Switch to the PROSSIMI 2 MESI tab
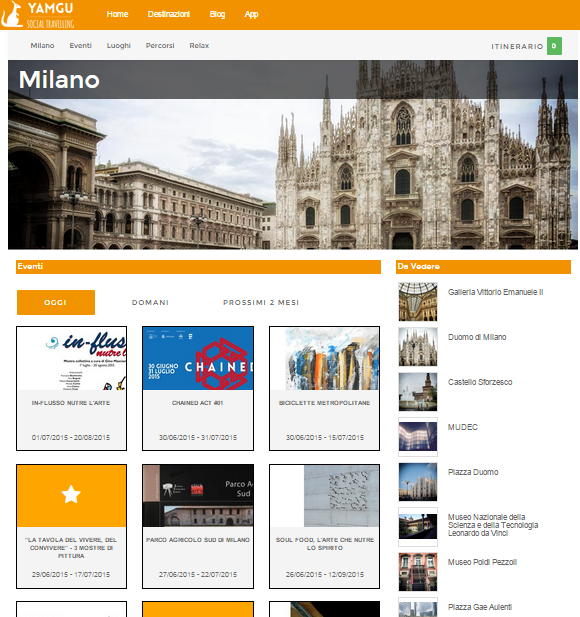Image resolution: width=580 pixels, height=617 pixels. click(x=261, y=302)
